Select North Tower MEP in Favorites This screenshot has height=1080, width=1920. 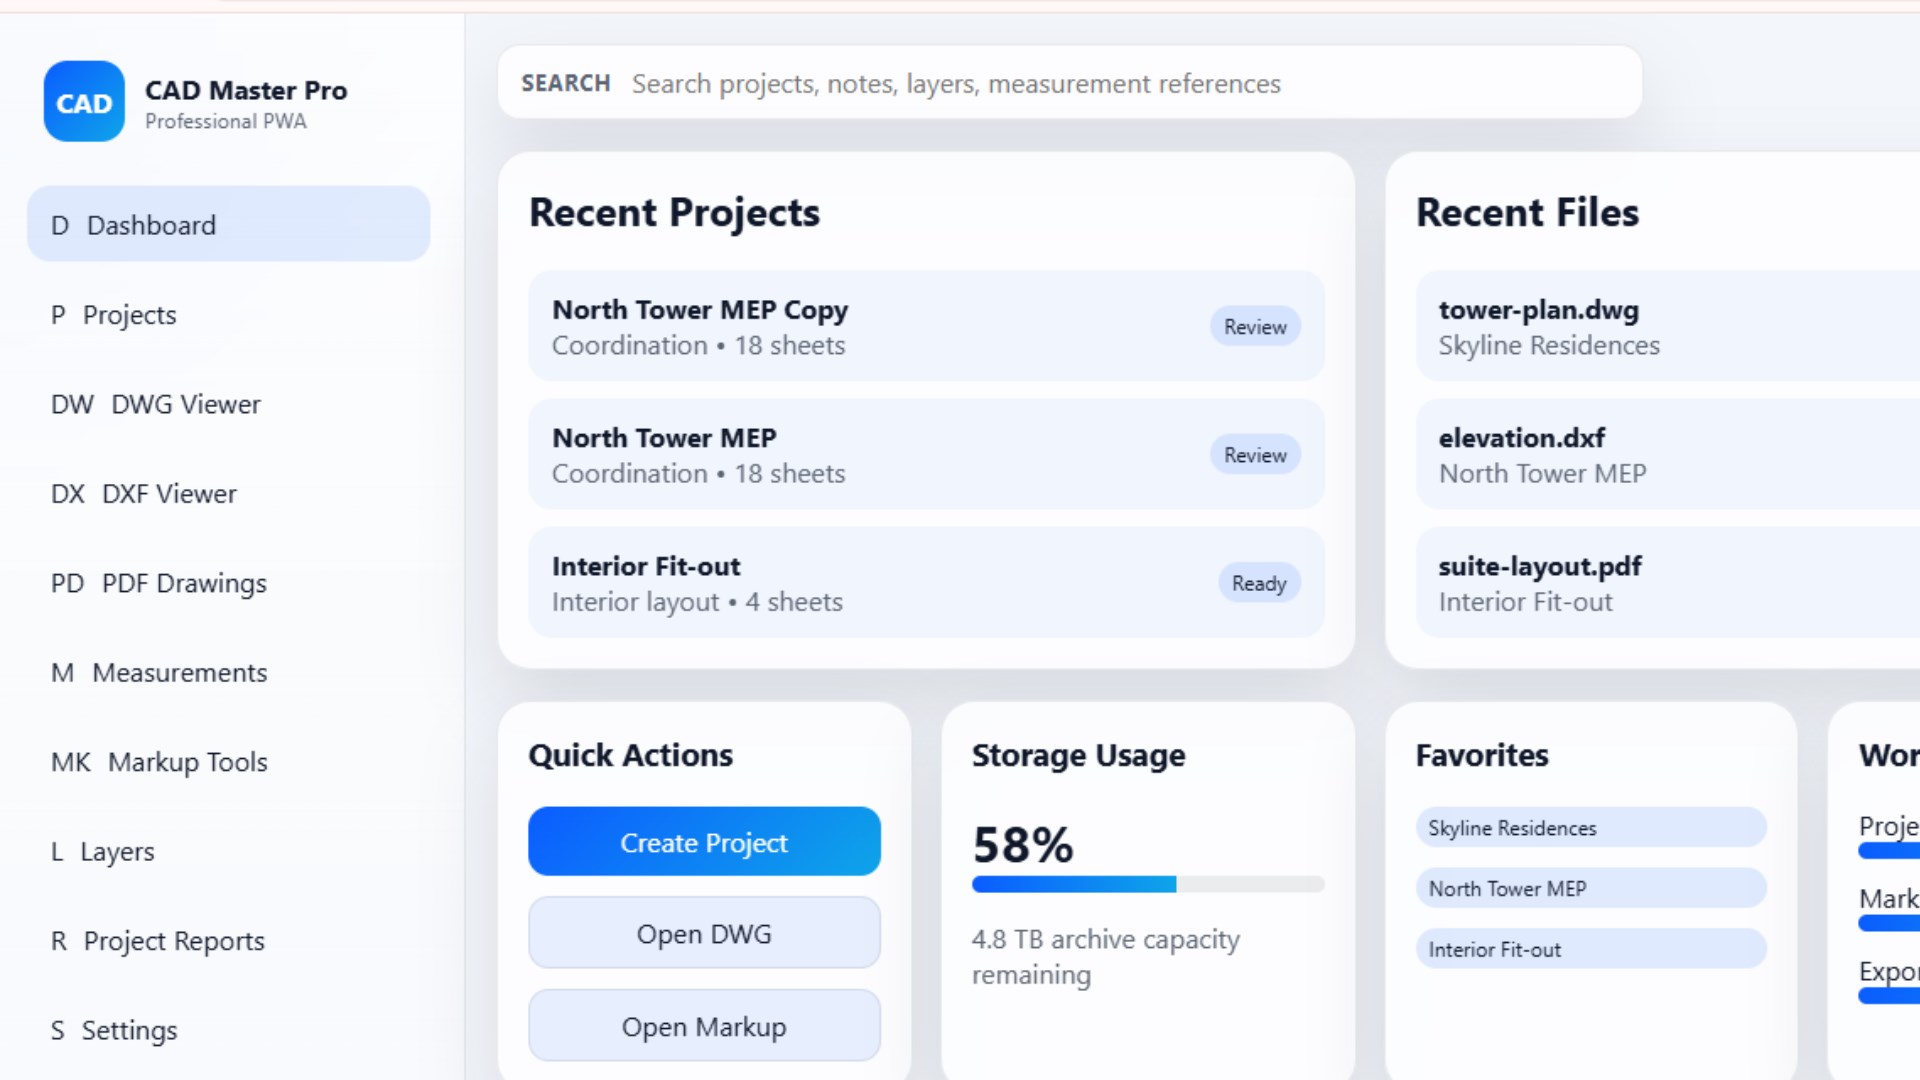(1591, 888)
